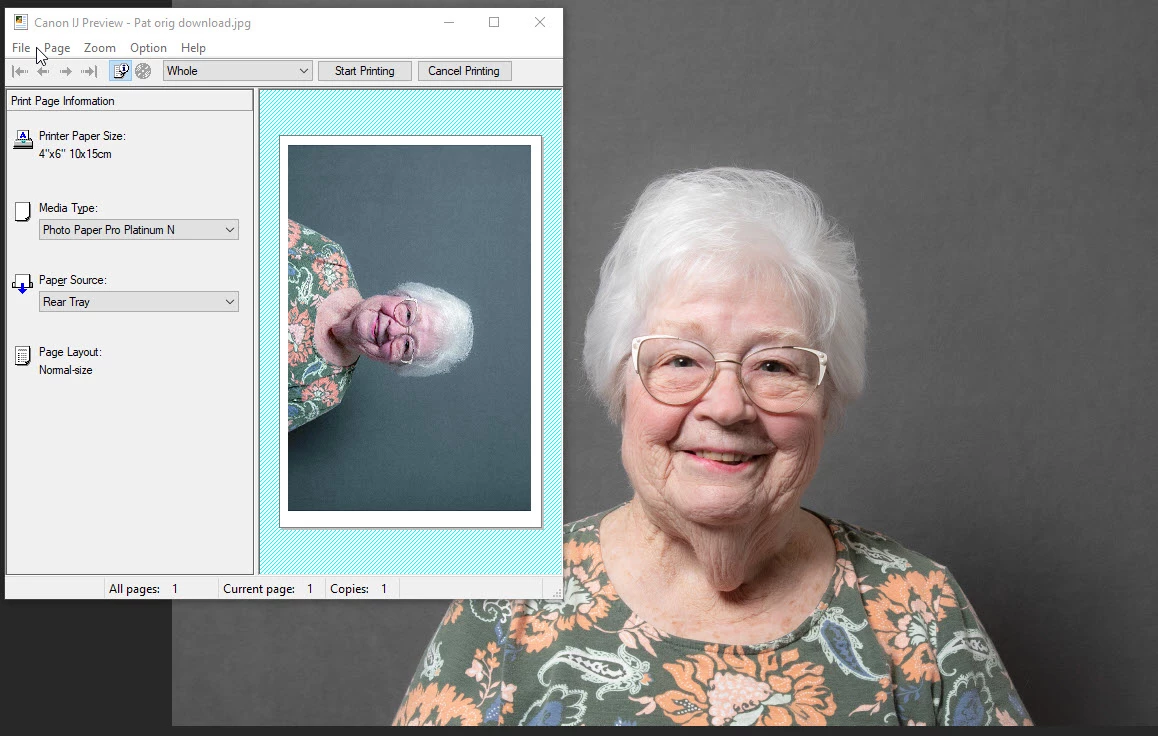Open the Zoom menu
The image size is (1158, 736).
[x=100, y=47]
